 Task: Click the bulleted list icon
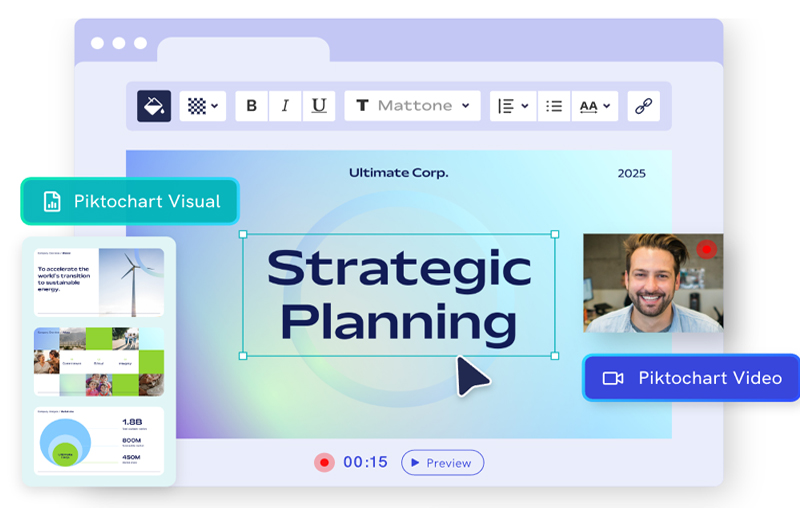click(554, 106)
